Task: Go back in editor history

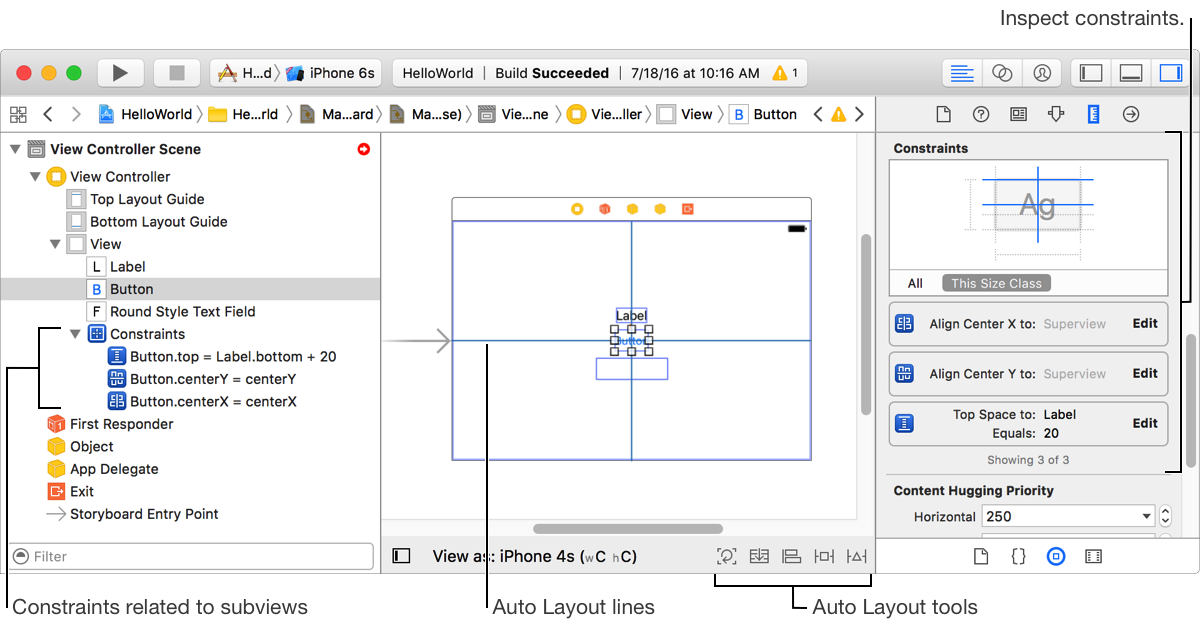Action: (x=48, y=114)
